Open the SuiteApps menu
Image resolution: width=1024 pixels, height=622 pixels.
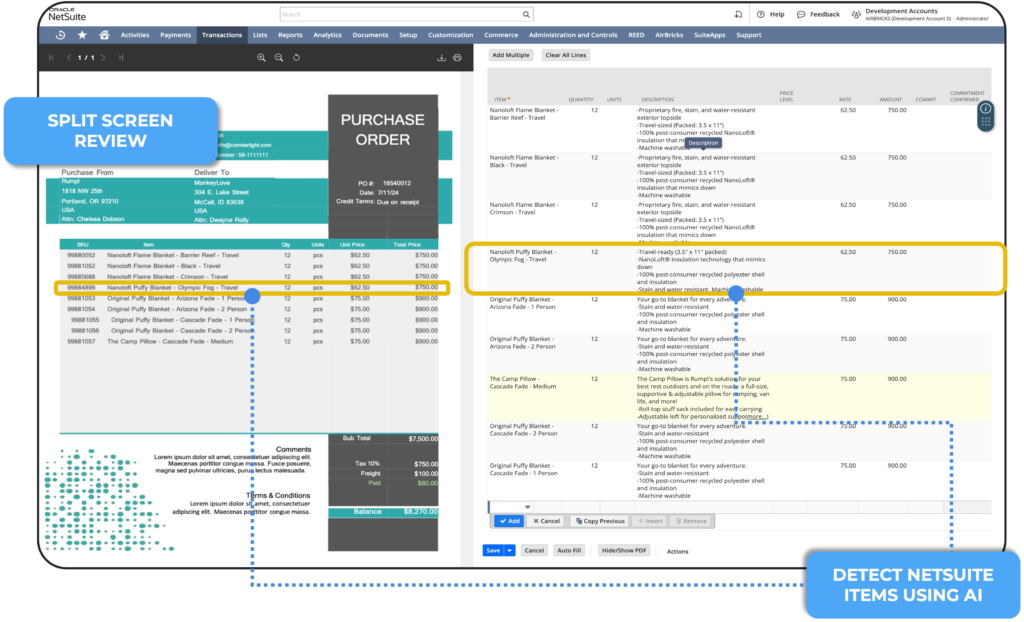(x=710, y=35)
